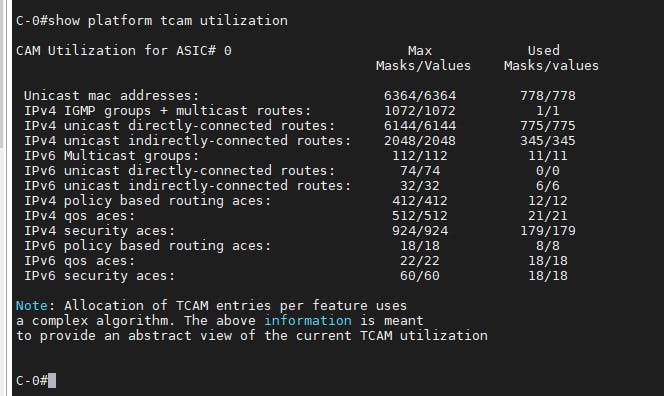Viewport: 664px width, 396px height.
Task: Click 'IPv4 IGMP groups + multicast routes' label
Action: [167, 111]
